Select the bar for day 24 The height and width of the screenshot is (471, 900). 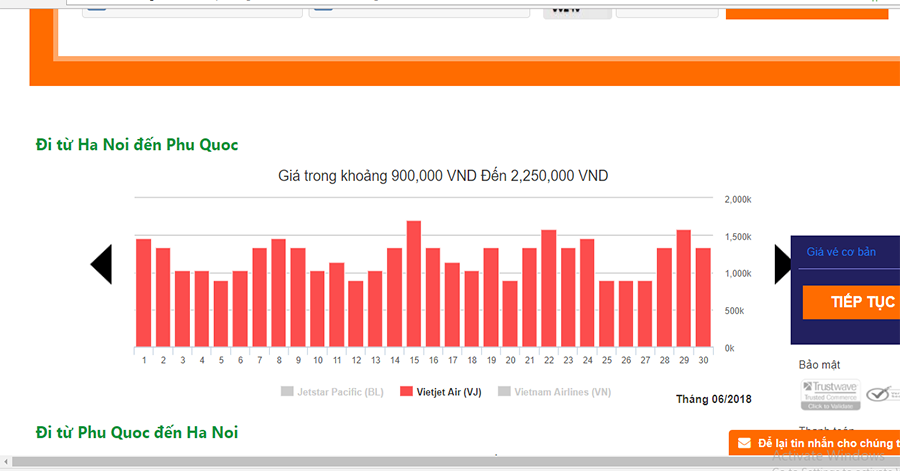pos(587,293)
